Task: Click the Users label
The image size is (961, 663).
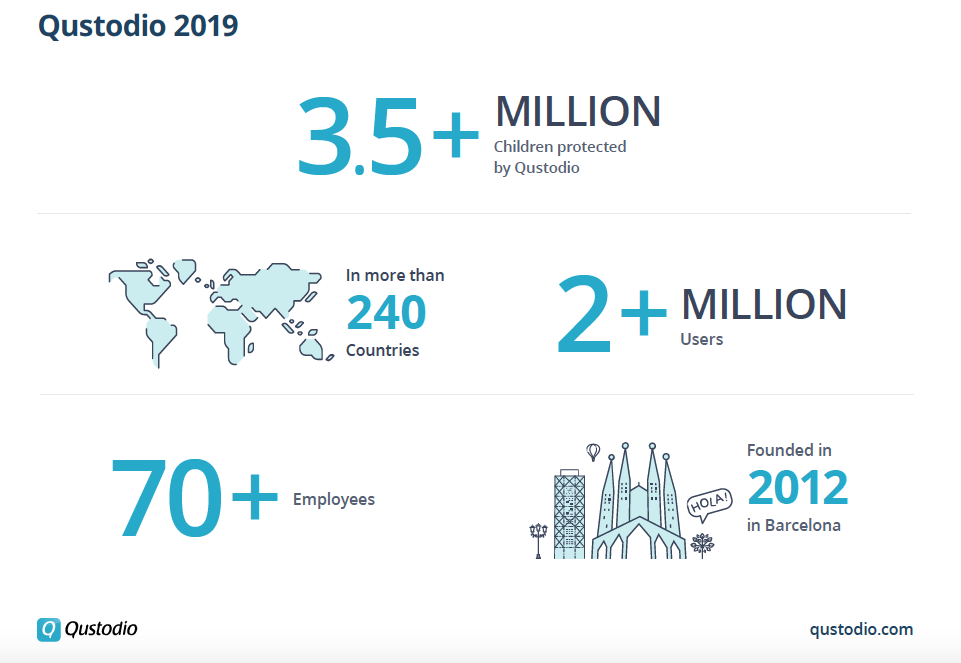Action: tap(702, 339)
